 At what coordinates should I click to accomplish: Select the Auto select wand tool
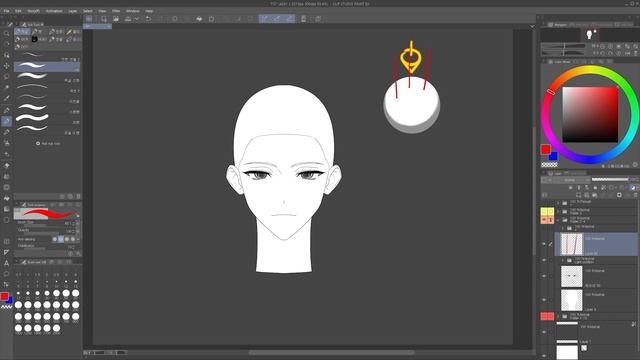point(7,87)
